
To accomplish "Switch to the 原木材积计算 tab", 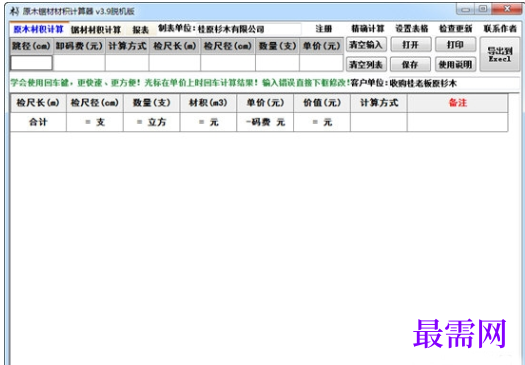I will click(x=39, y=29).
